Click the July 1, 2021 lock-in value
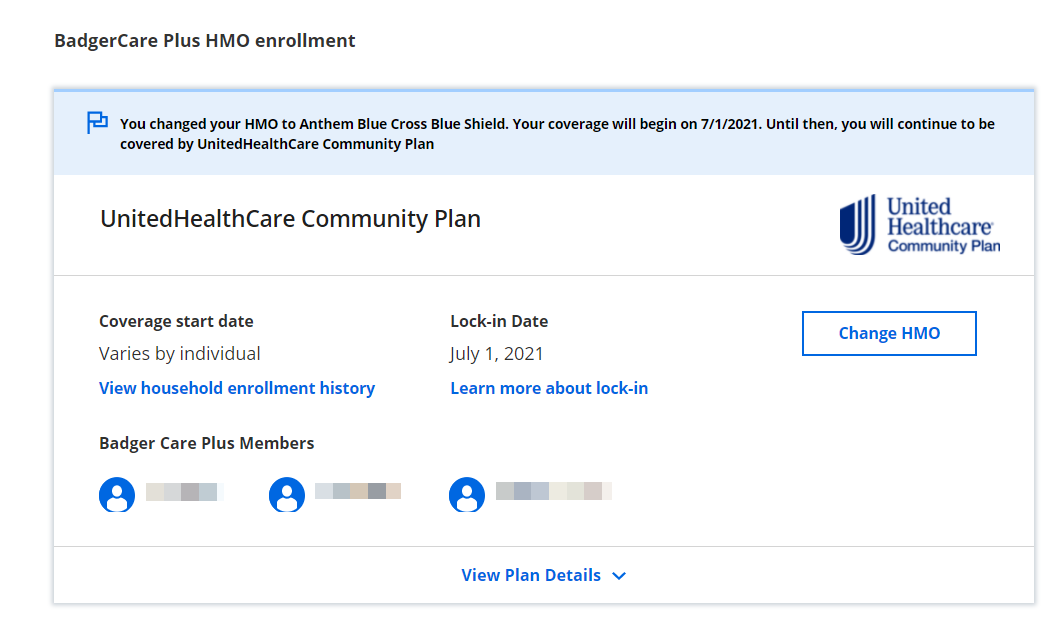Image resolution: width=1051 pixels, height=637 pixels. tap(497, 353)
